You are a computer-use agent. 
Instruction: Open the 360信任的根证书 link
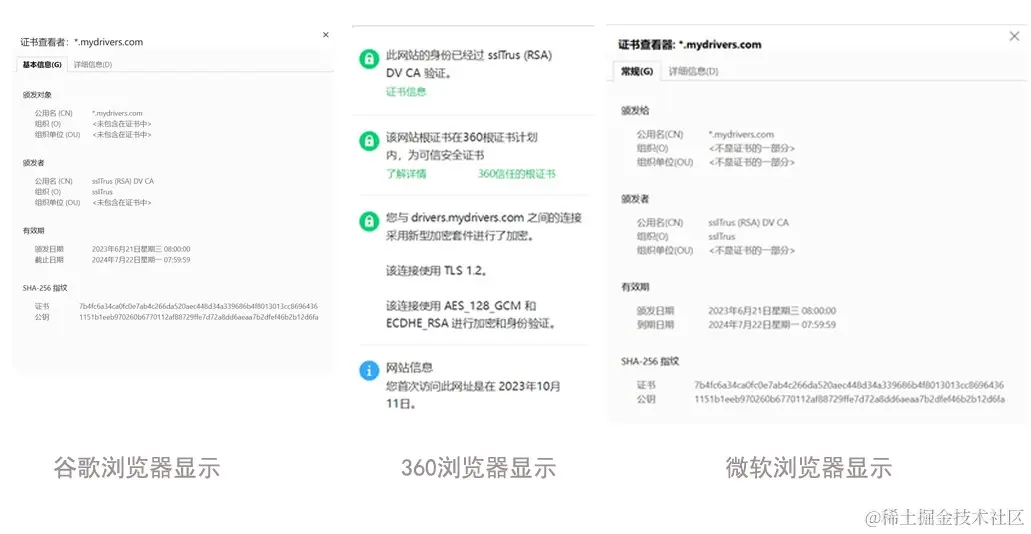click(517, 174)
